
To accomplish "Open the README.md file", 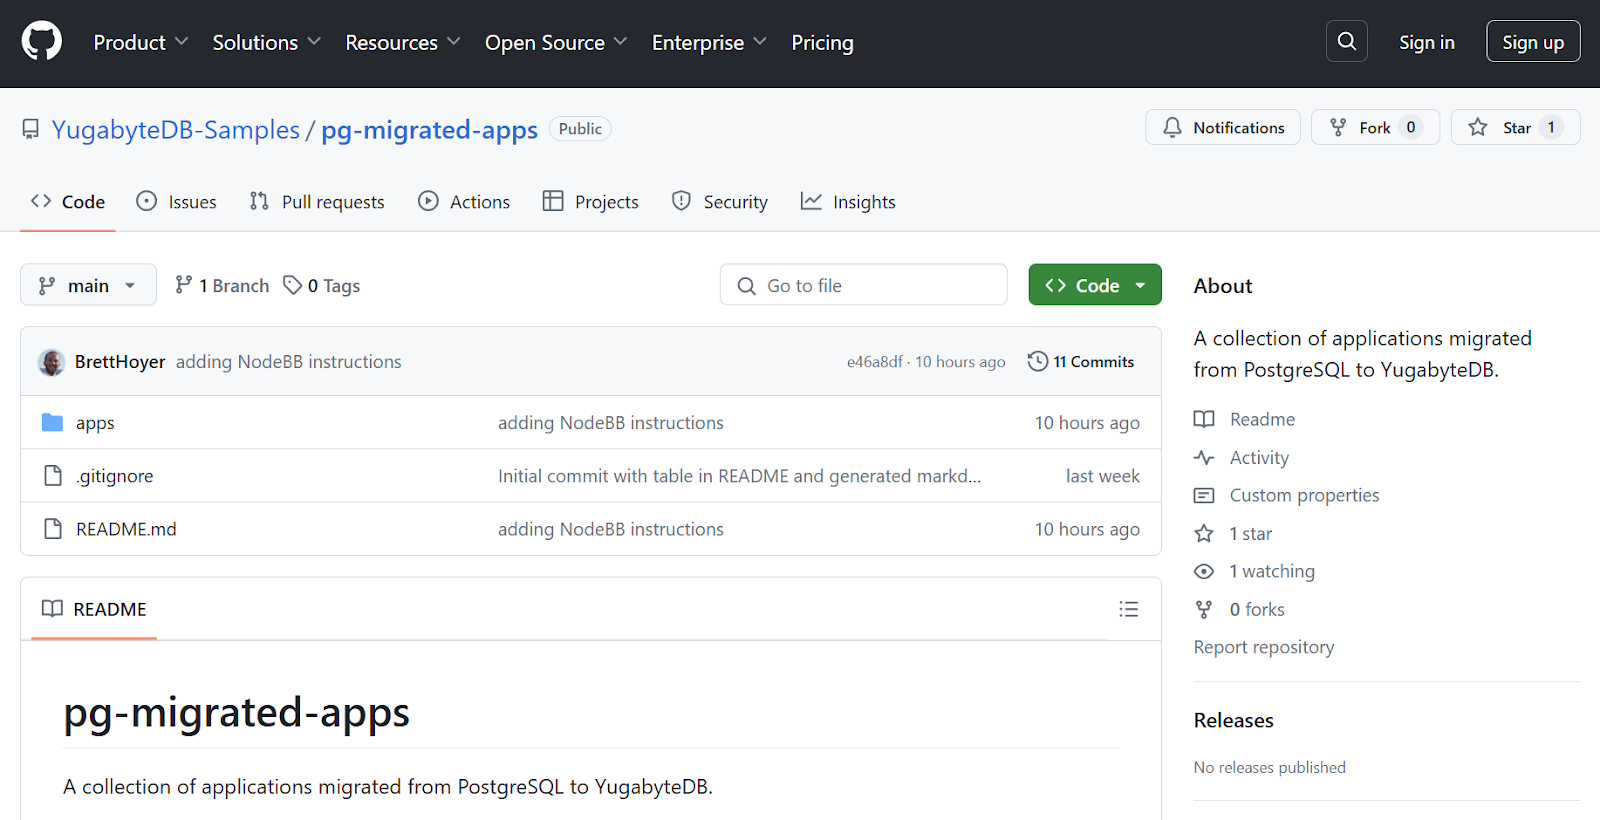I will pos(126,529).
